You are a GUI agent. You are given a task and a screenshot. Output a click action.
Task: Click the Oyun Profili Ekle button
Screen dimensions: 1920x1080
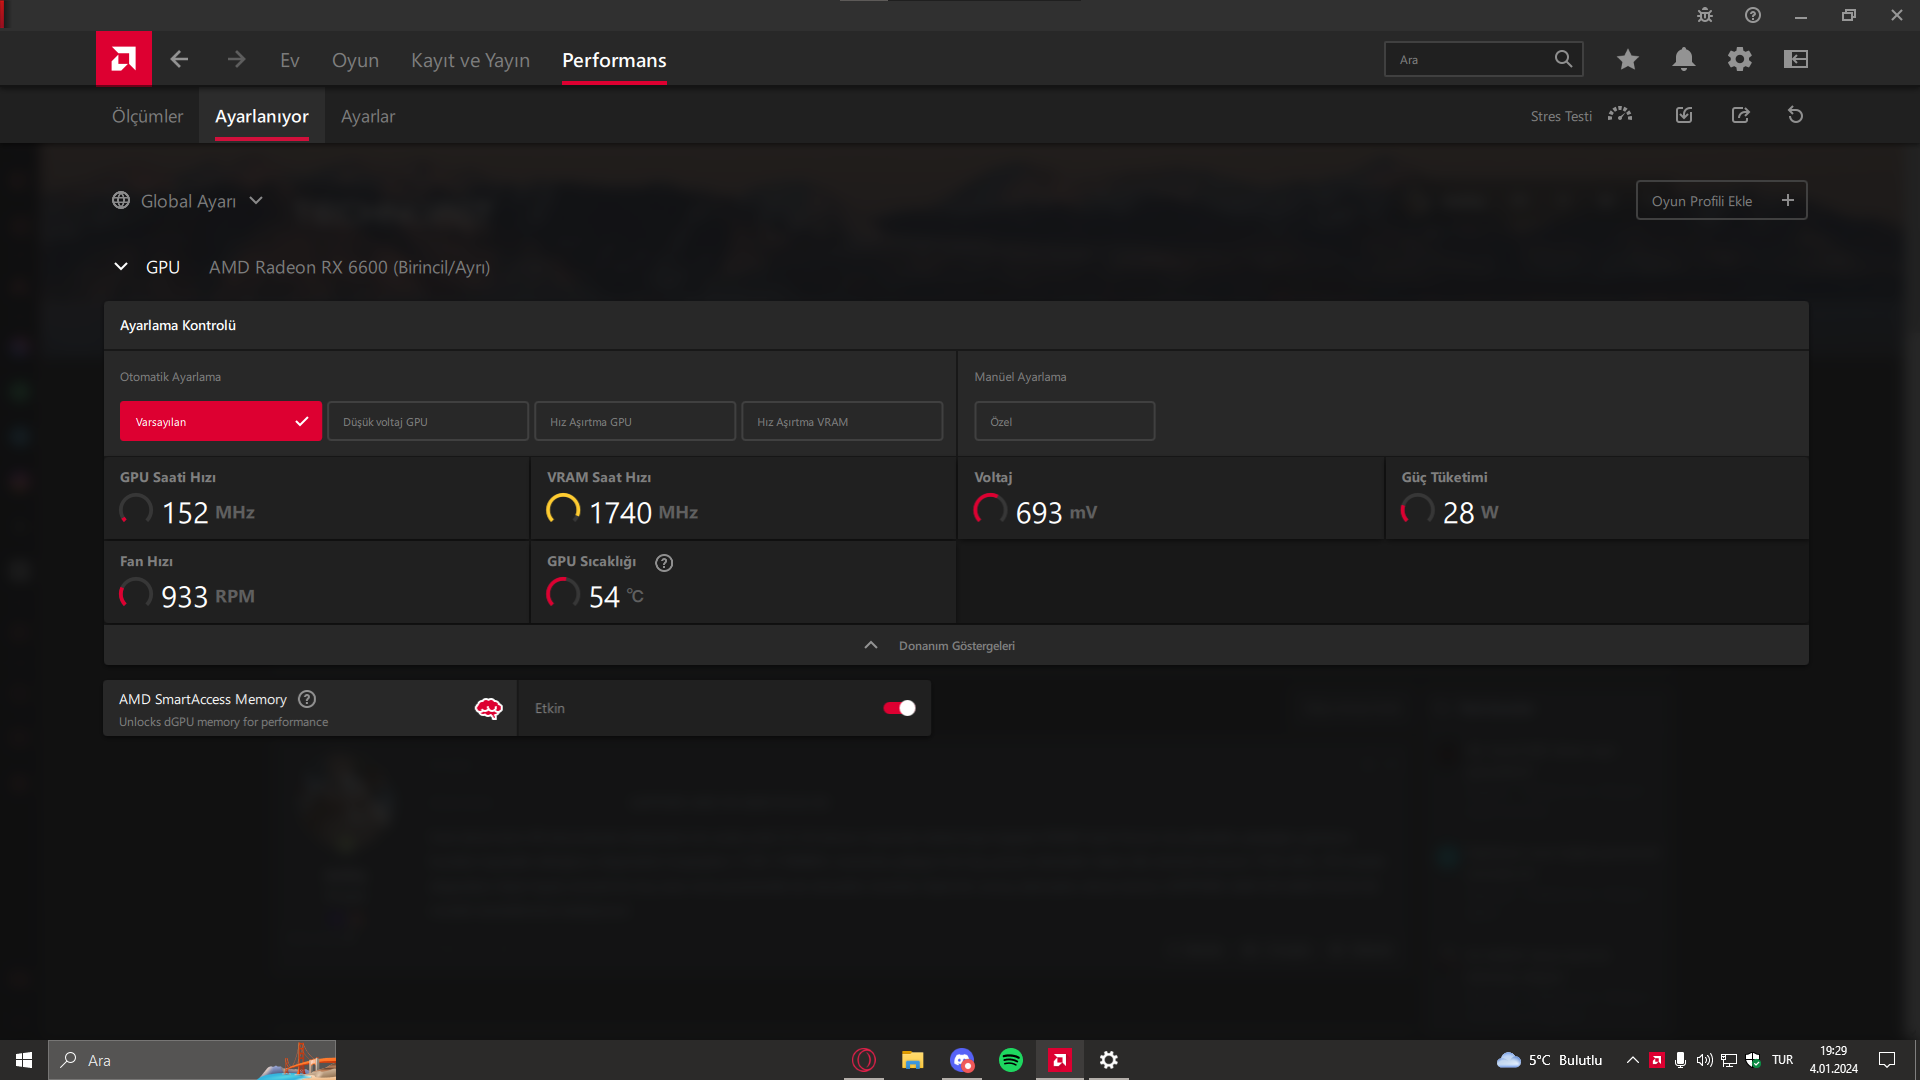pos(1720,200)
